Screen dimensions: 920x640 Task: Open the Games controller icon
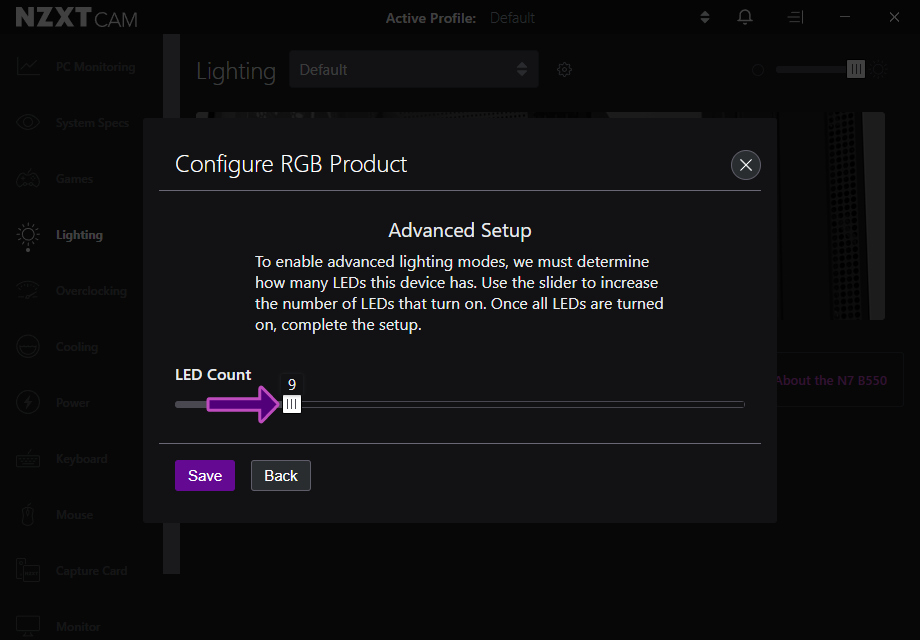(x=28, y=179)
